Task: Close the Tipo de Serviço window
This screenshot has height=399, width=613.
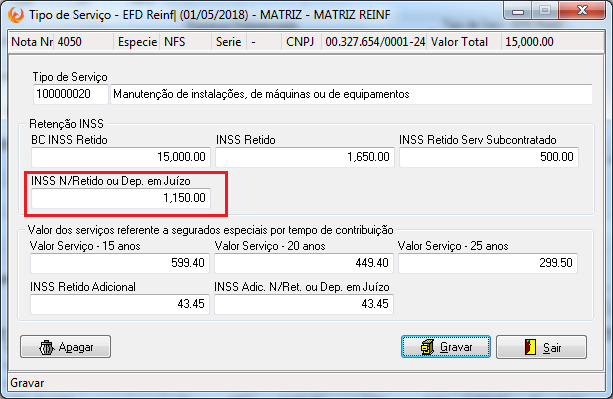Action: 582,11
